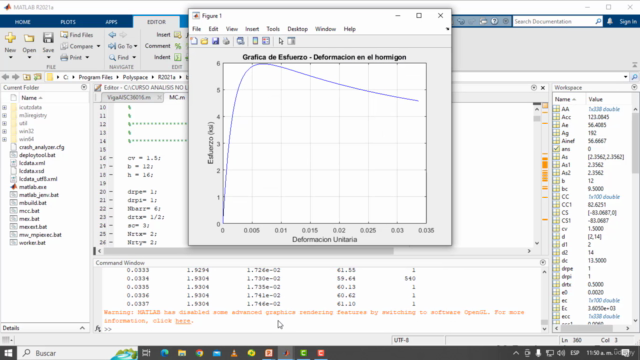Open the Insert menu in Figure 1

coord(252,29)
